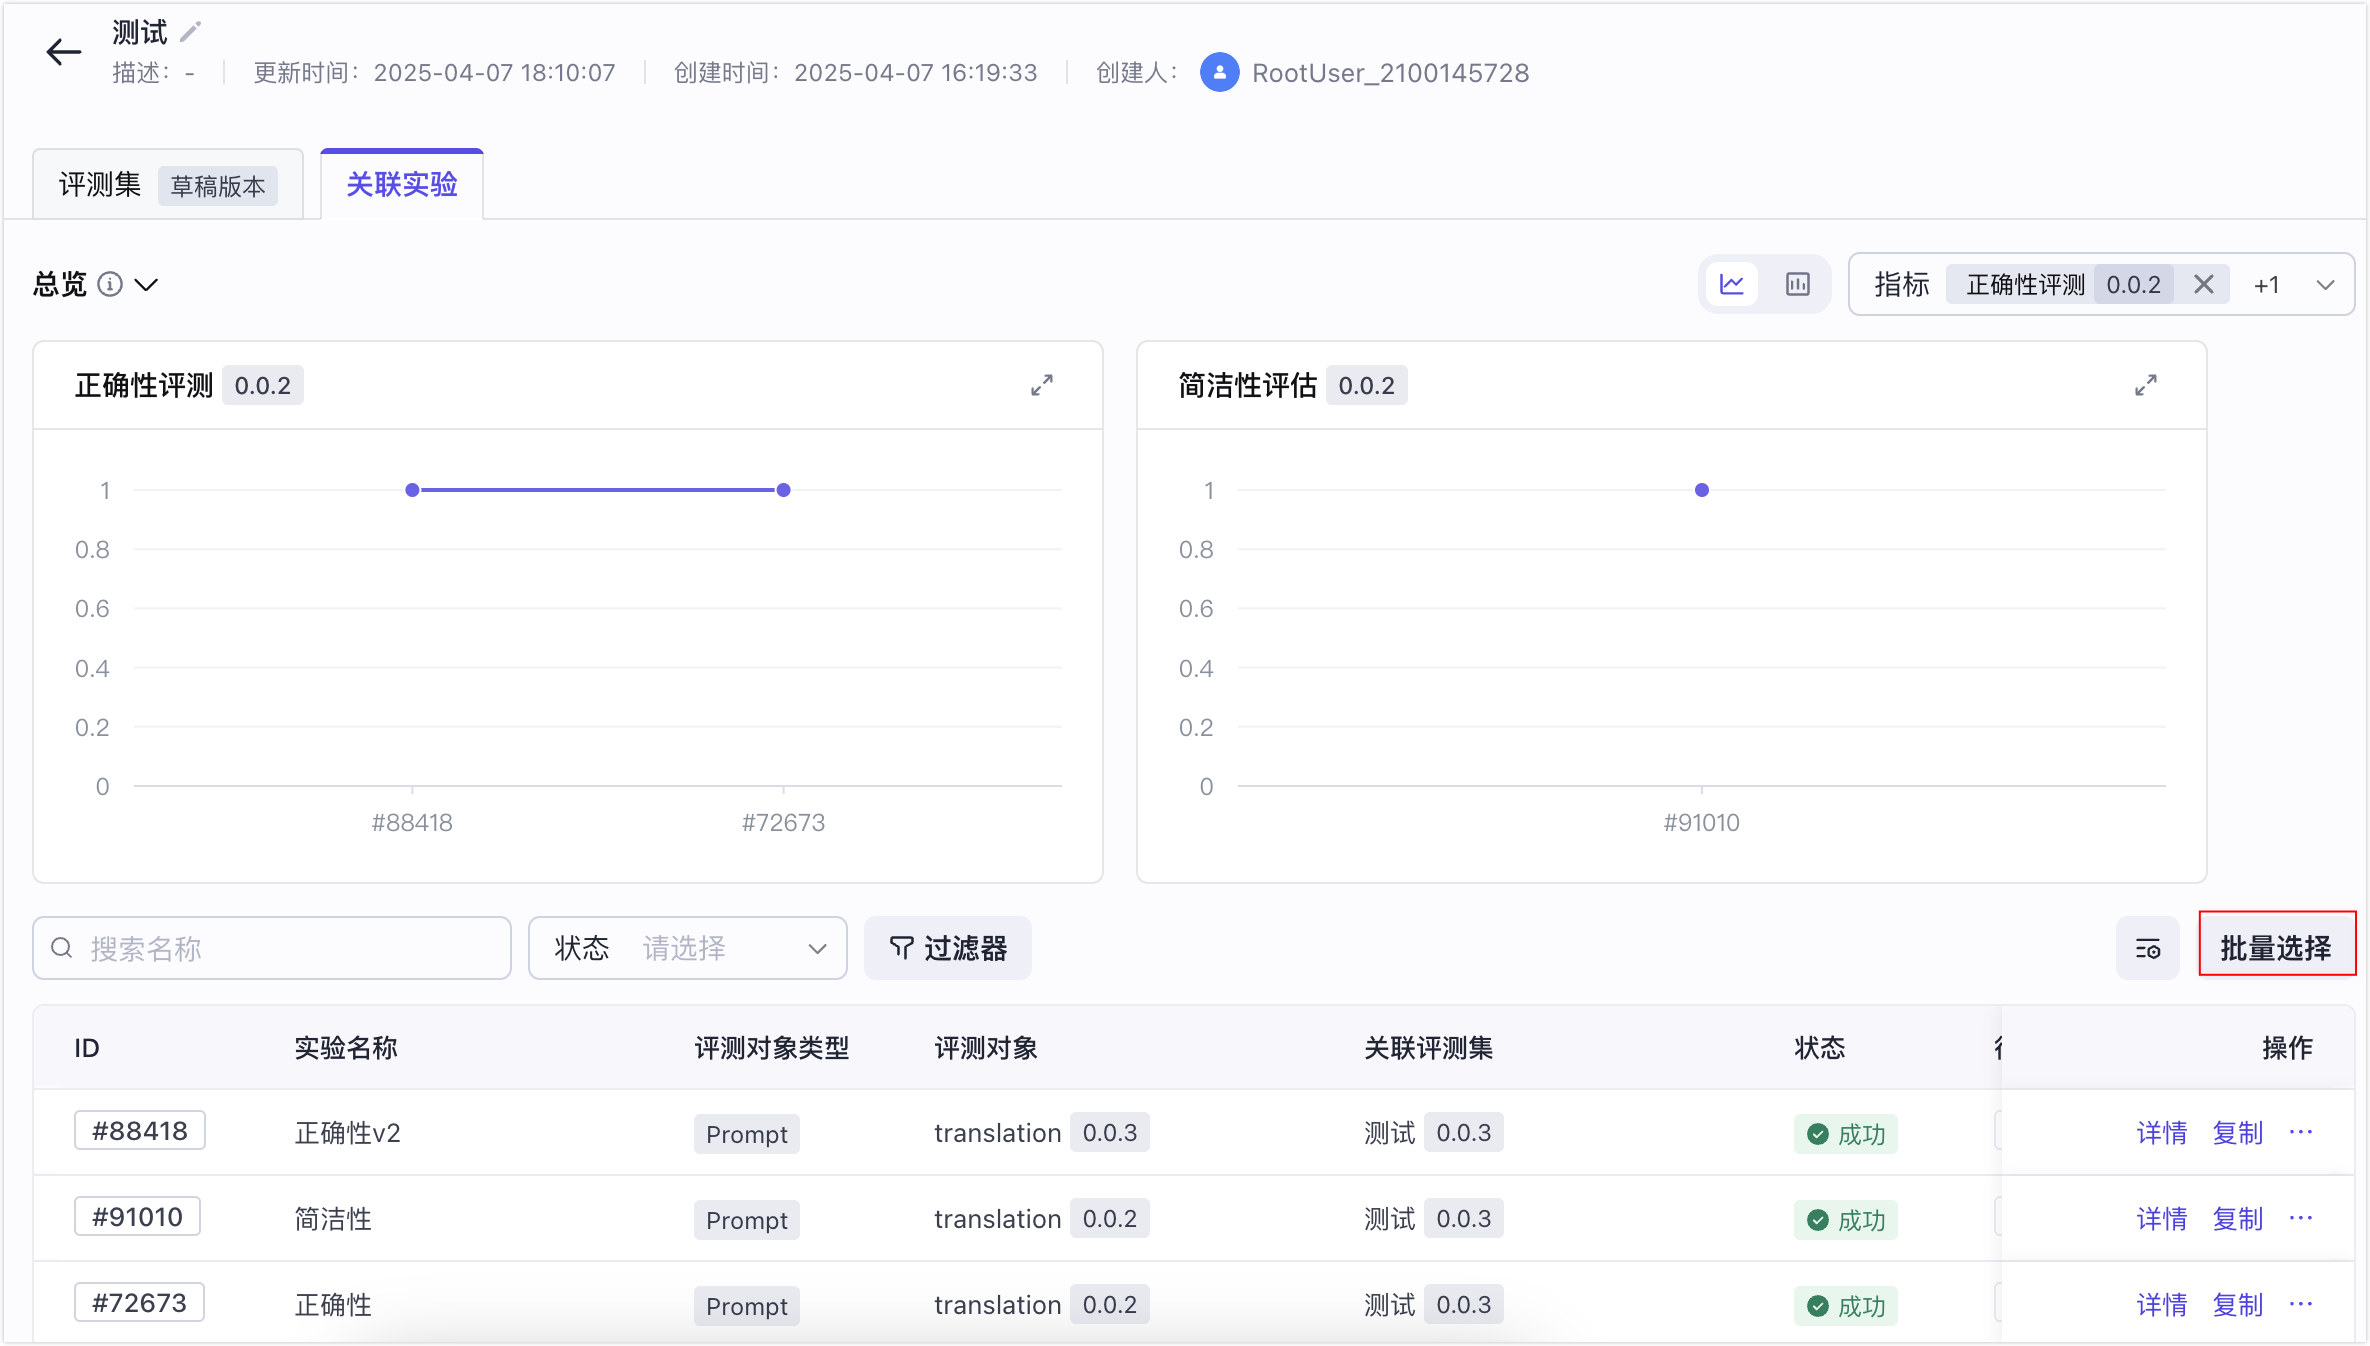Go back using the left arrow

pos(63,52)
